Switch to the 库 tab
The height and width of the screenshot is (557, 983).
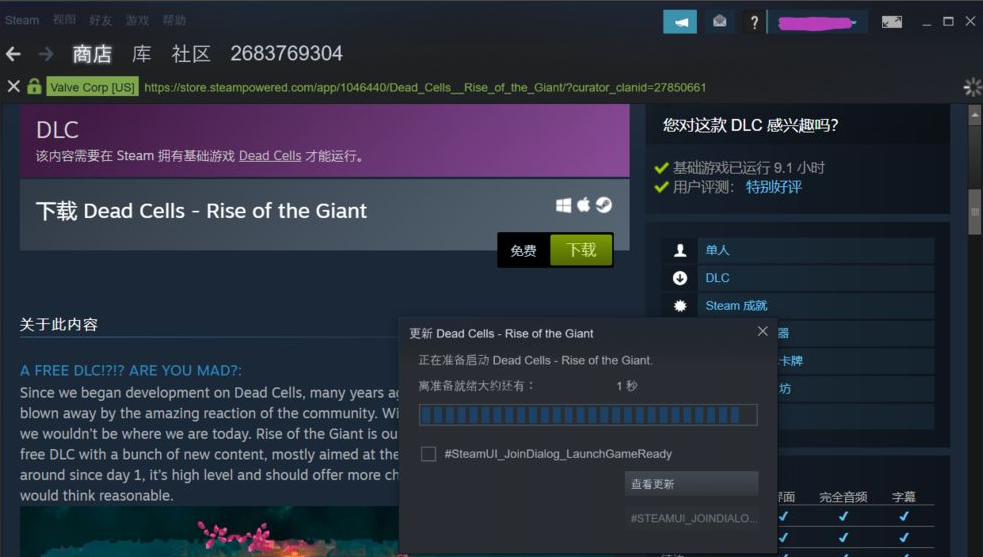[x=142, y=54]
